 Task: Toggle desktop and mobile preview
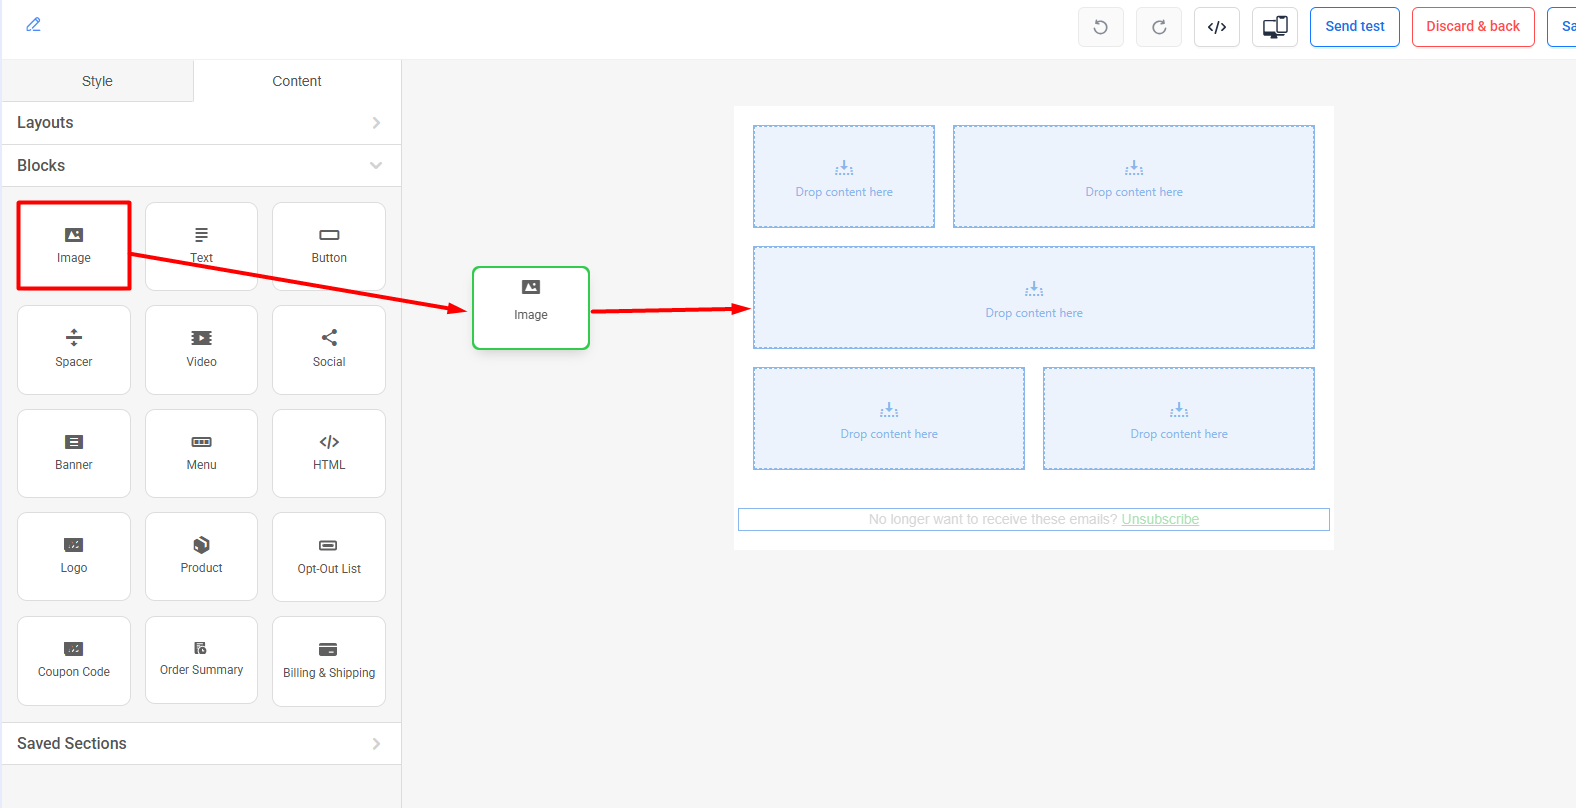coord(1275,27)
